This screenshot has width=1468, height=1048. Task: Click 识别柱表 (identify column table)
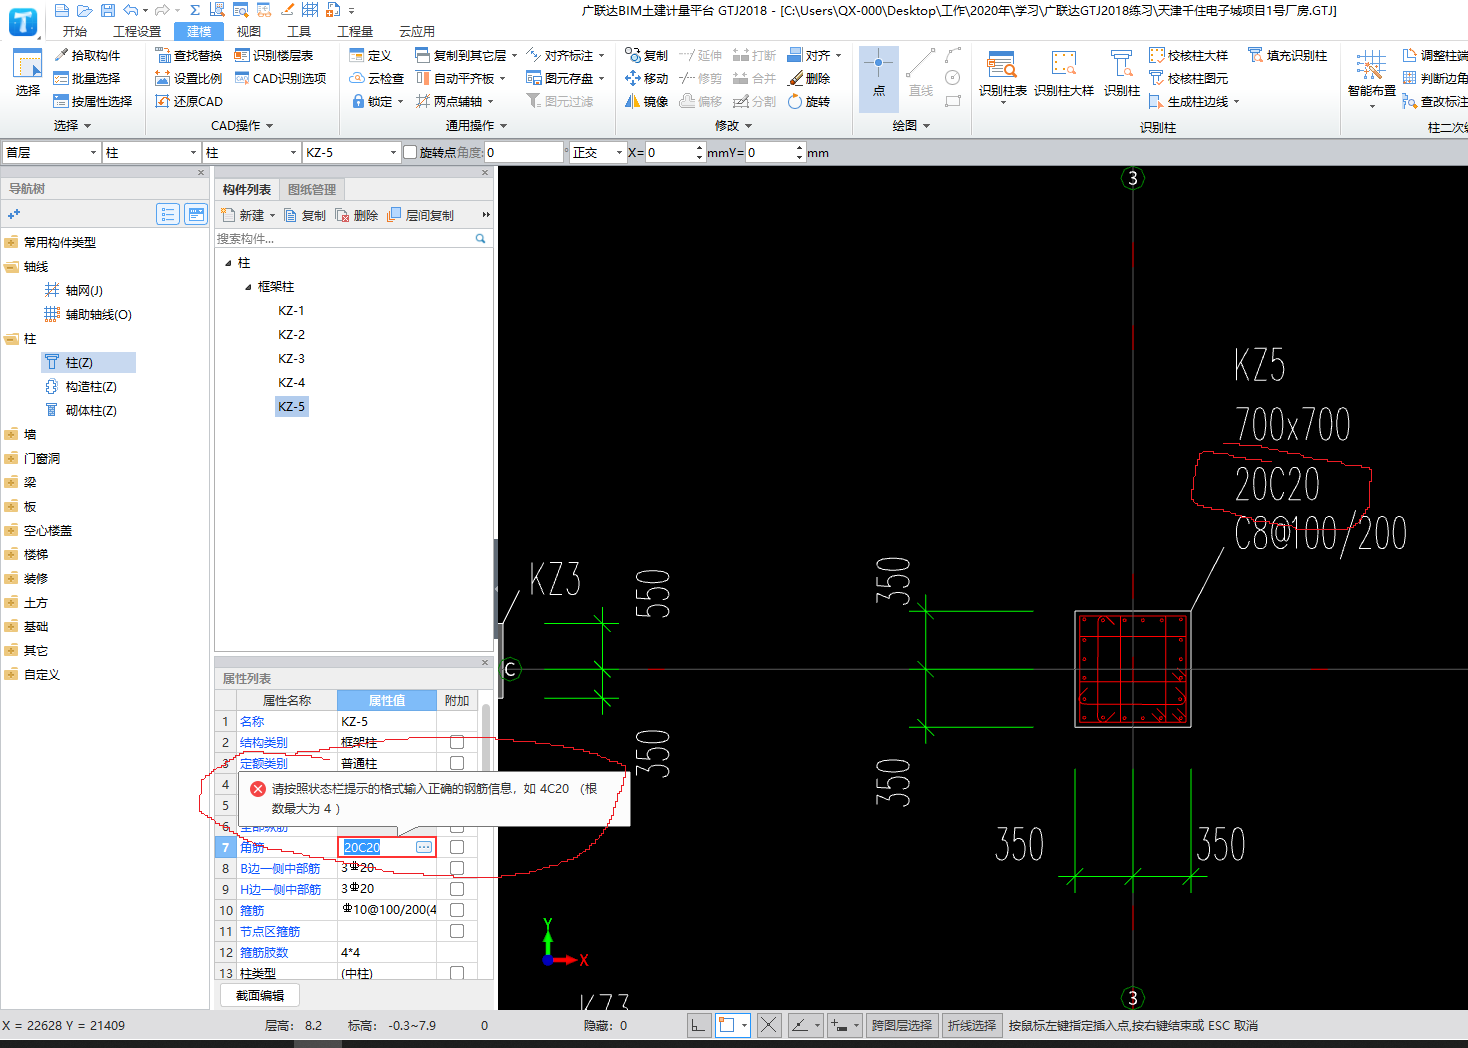(1002, 75)
